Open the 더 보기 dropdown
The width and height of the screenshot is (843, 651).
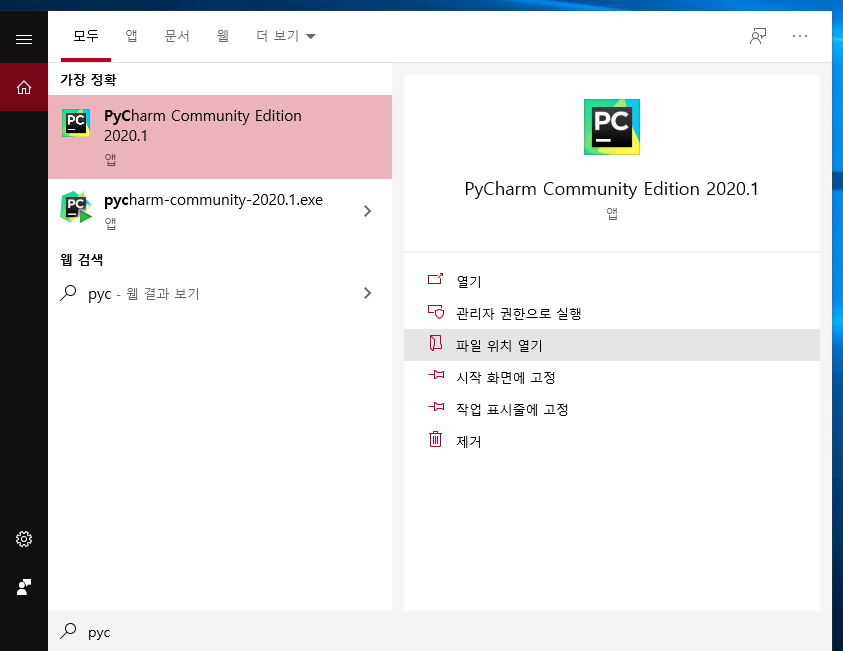[x=285, y=36]
